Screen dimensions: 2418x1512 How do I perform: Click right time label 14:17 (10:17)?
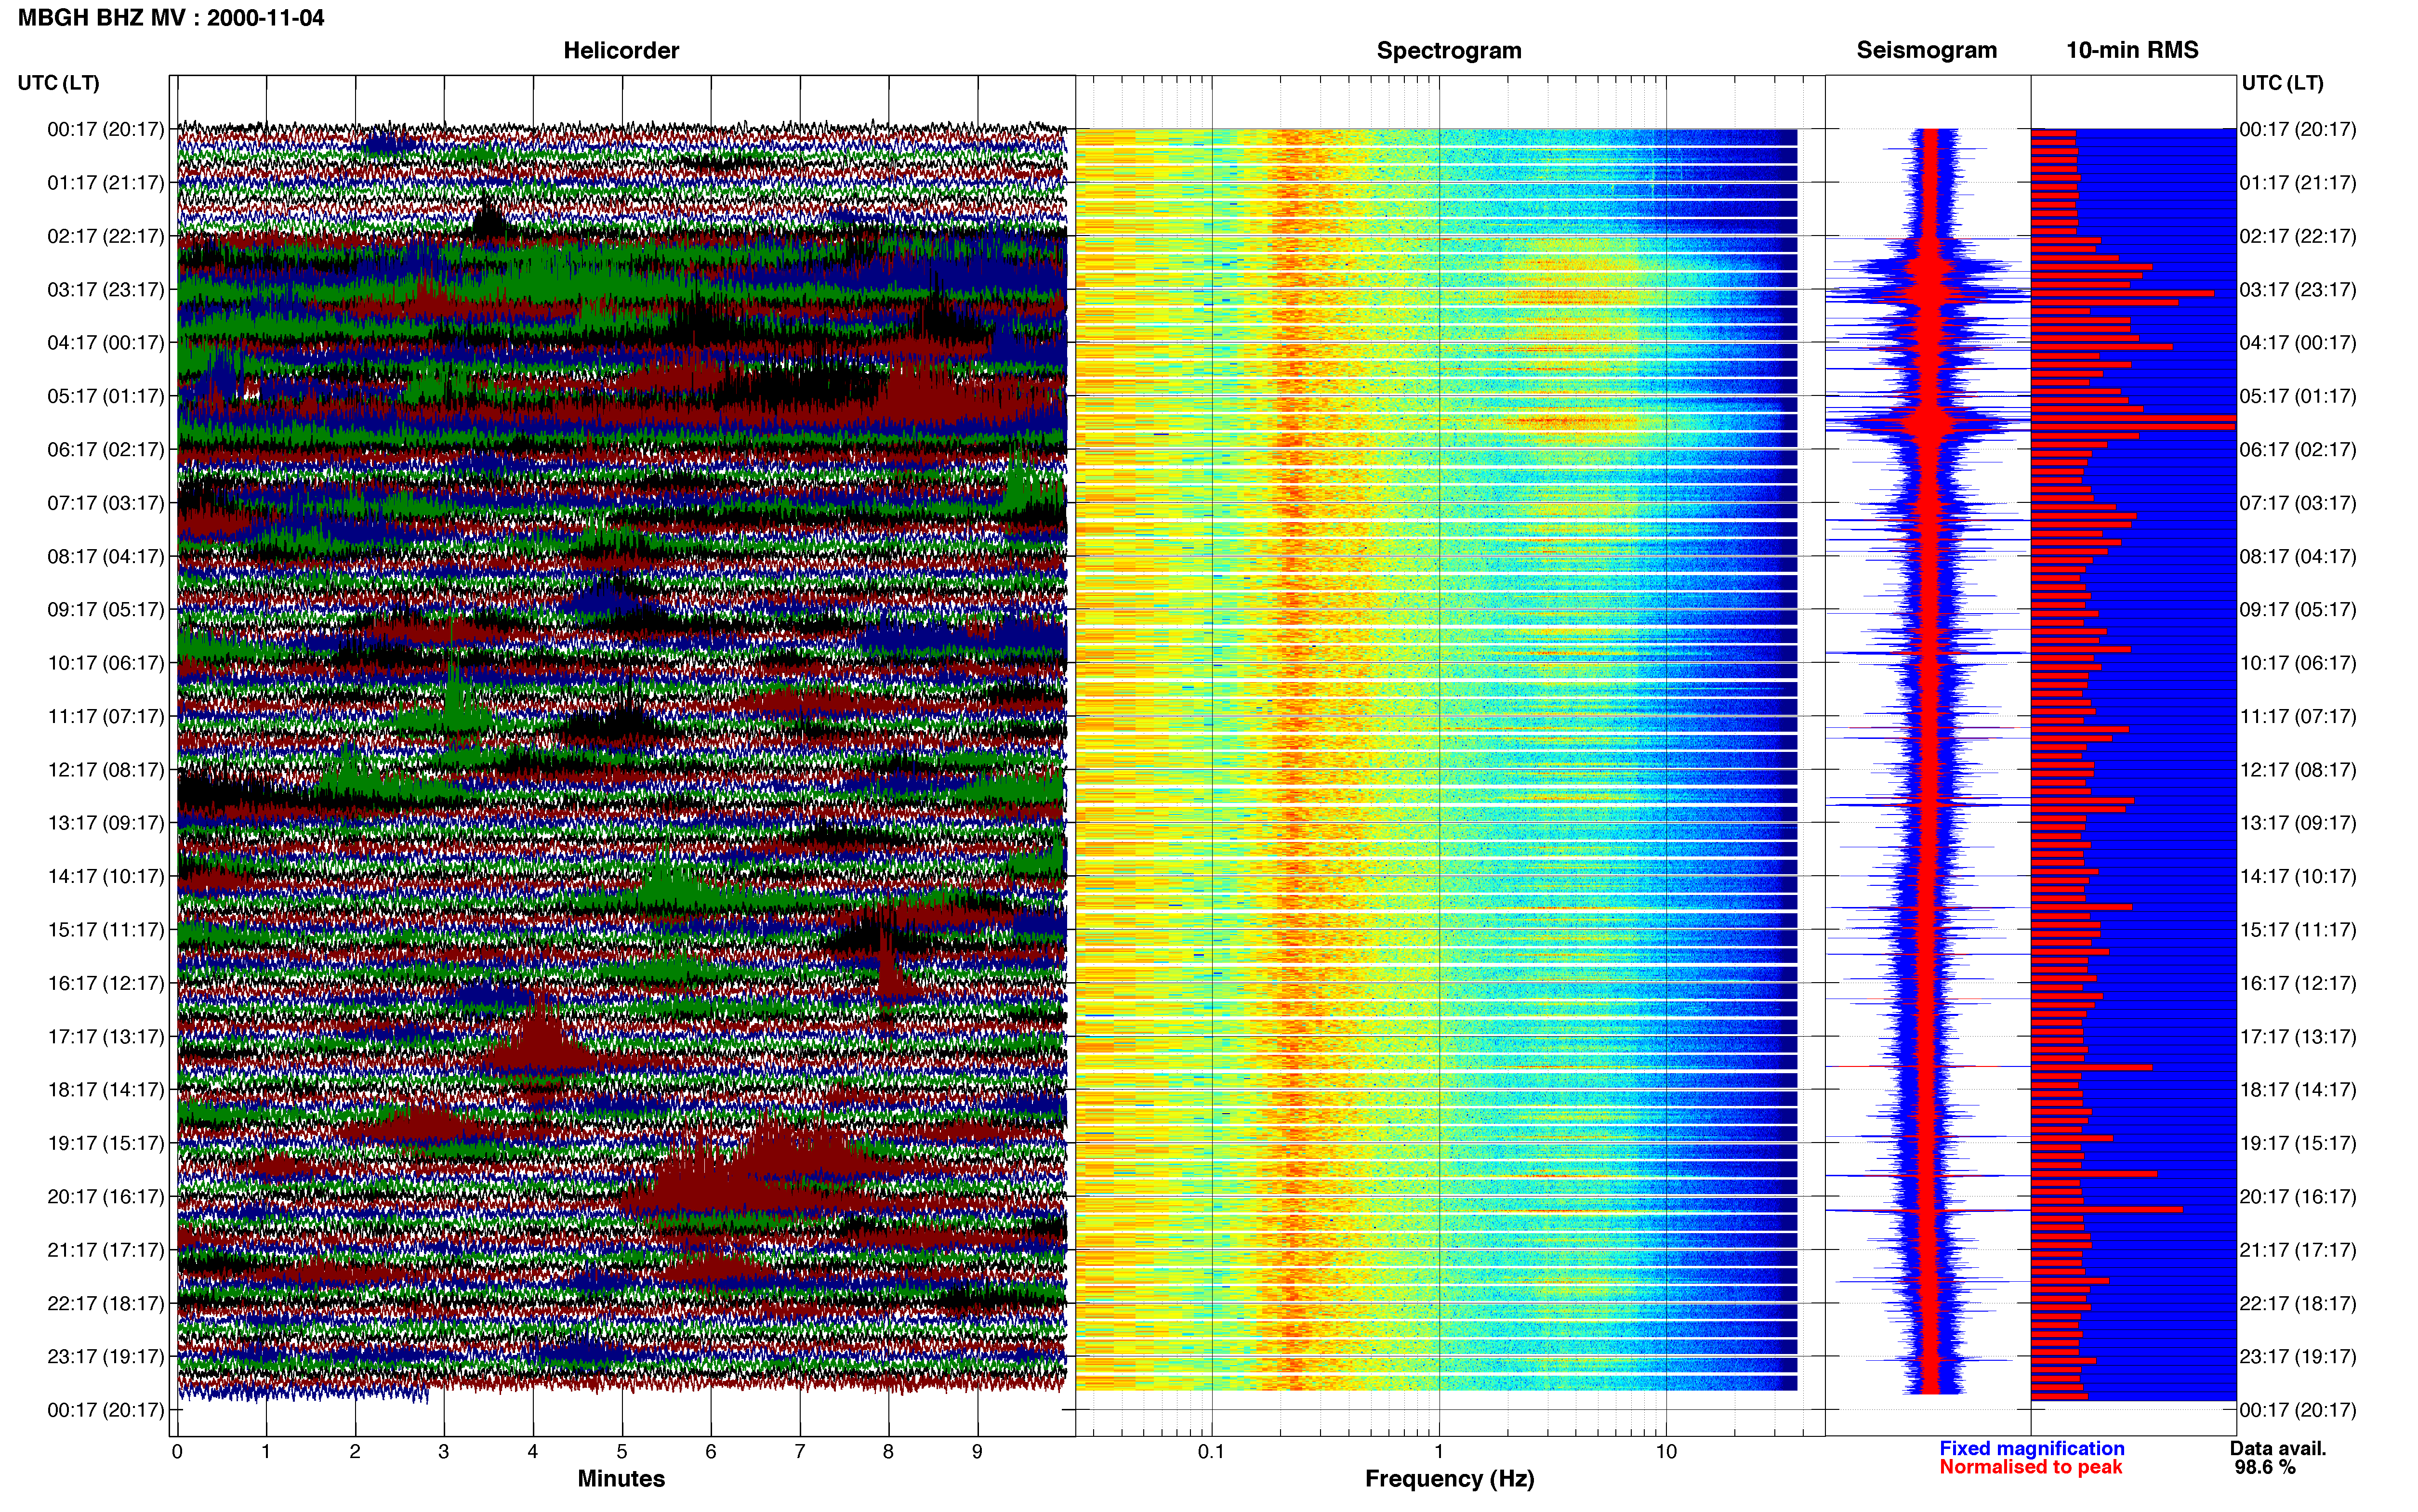(2298, 876)
